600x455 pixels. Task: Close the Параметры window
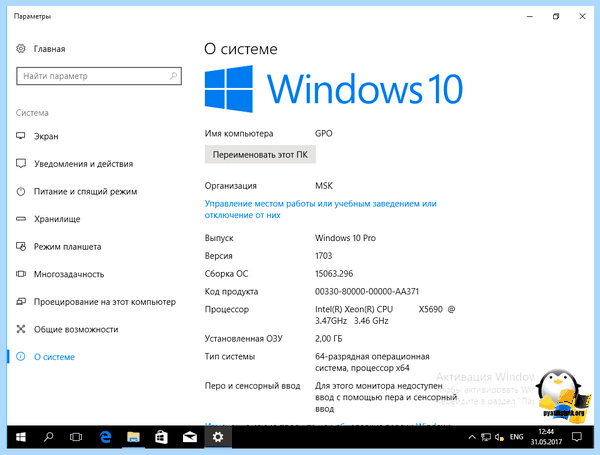pos(582,16)
